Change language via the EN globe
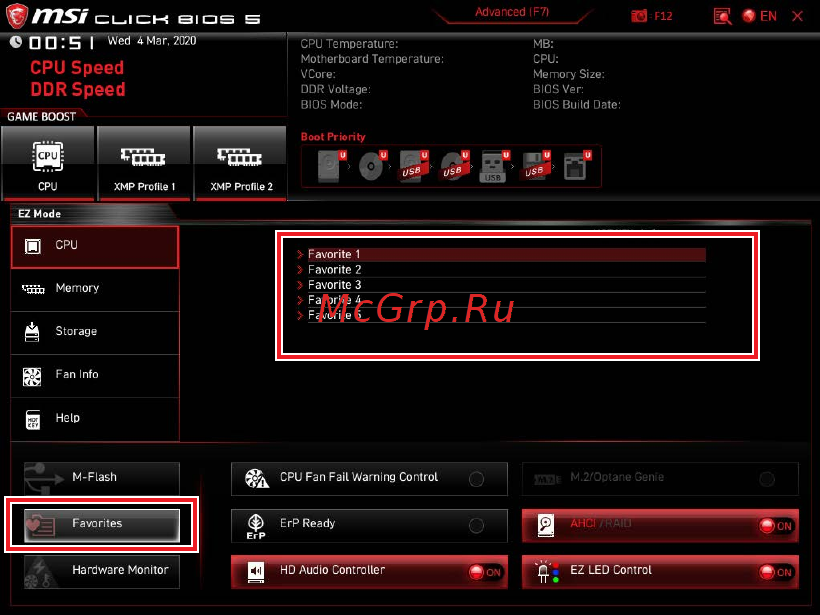Screen dimensions: 820x615 (x=759, y=16)
